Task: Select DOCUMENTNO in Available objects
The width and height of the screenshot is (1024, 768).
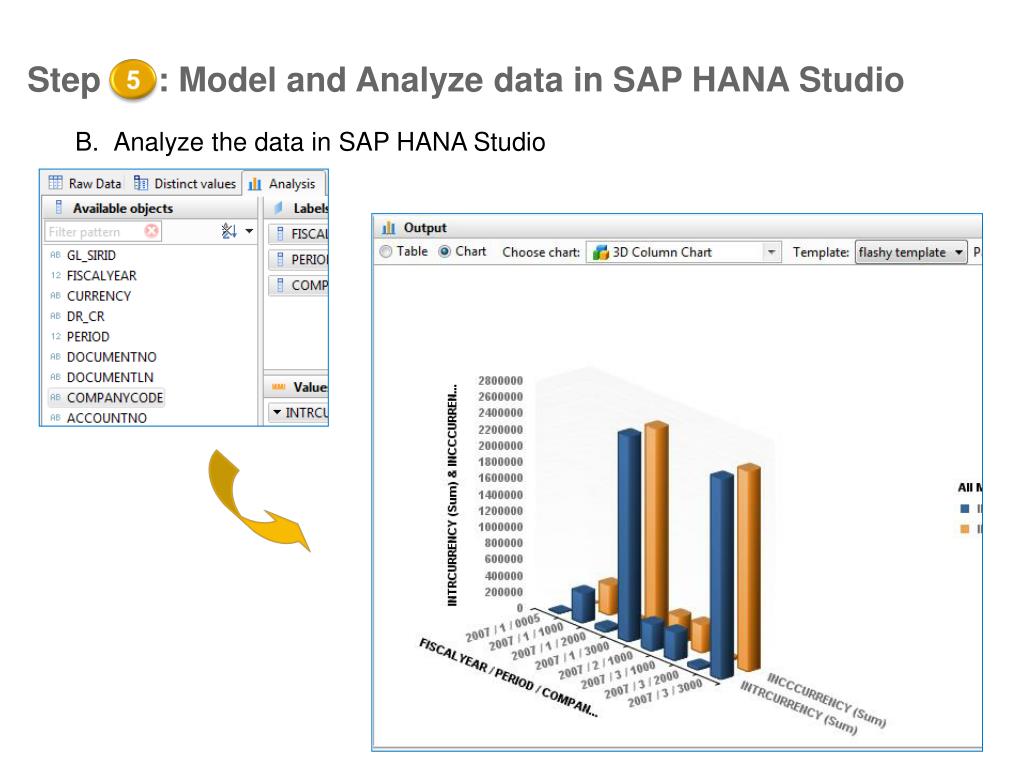Action: click(111, 357)
